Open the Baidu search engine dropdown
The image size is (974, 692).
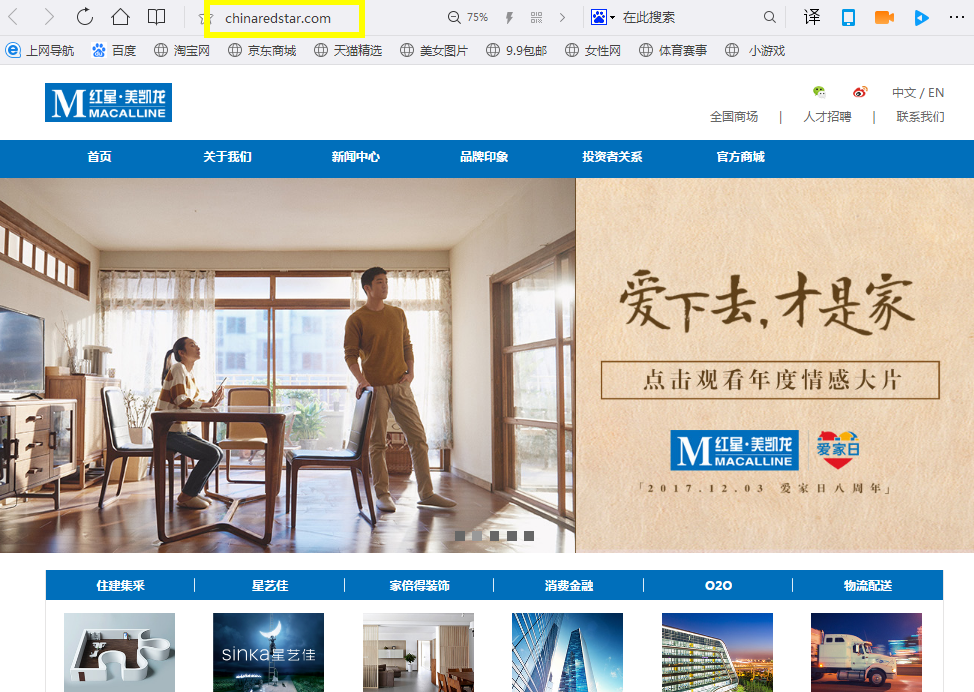tap(602, 17)
